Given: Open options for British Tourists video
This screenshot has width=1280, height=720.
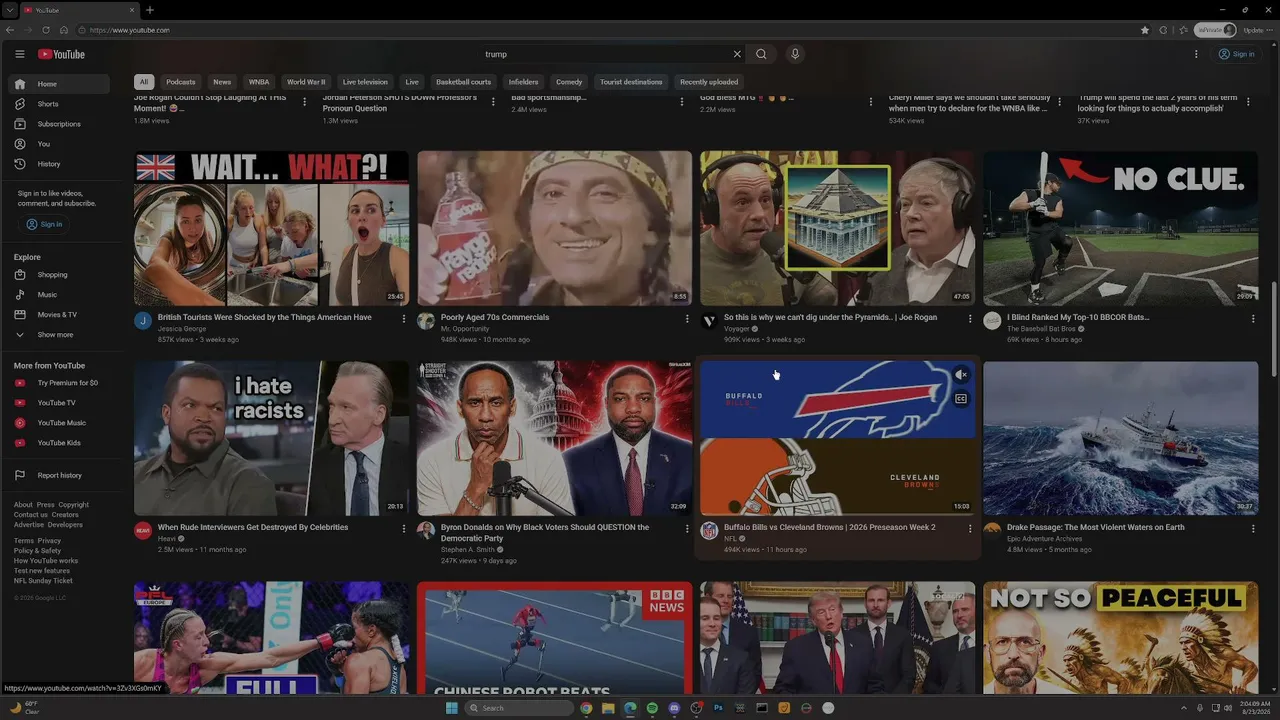Looking at the screenshot, I should (404, 319).
